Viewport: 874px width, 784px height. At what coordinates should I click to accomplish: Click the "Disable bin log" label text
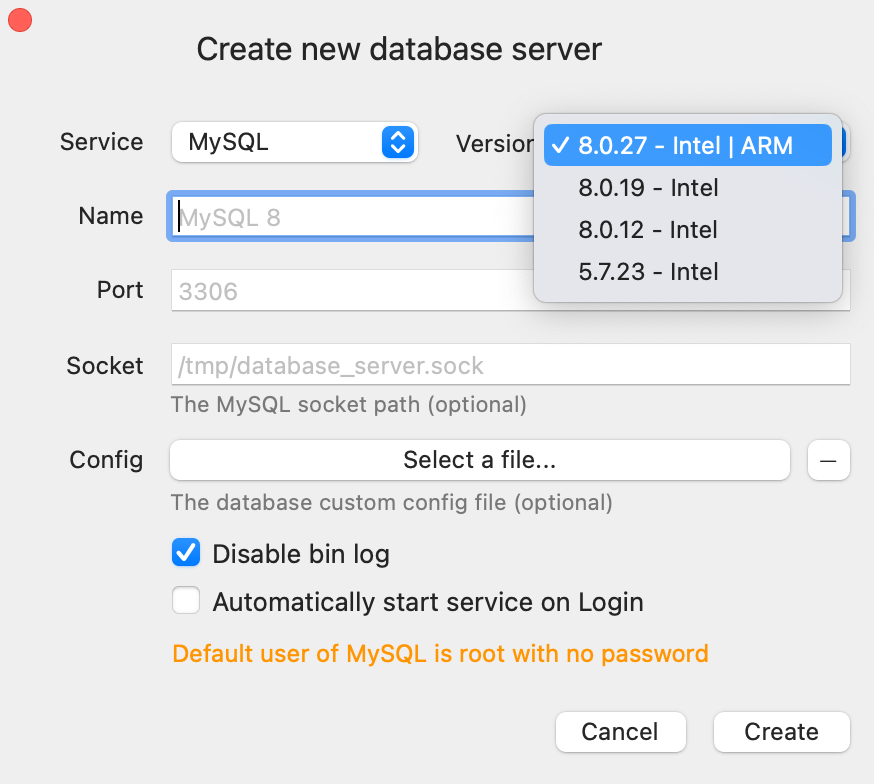(301, 553)
